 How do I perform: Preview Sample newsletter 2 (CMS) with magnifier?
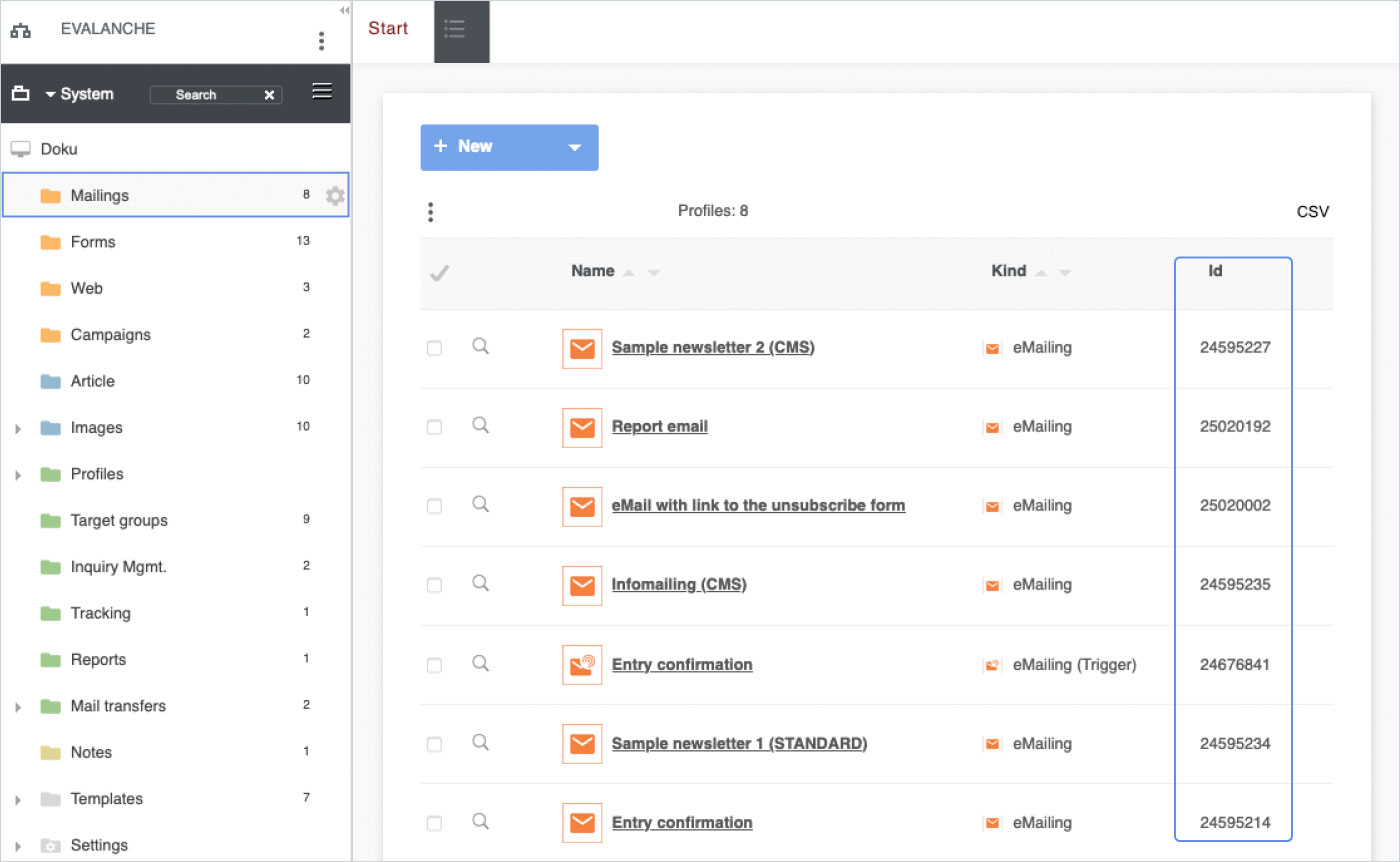coord(480,346)
